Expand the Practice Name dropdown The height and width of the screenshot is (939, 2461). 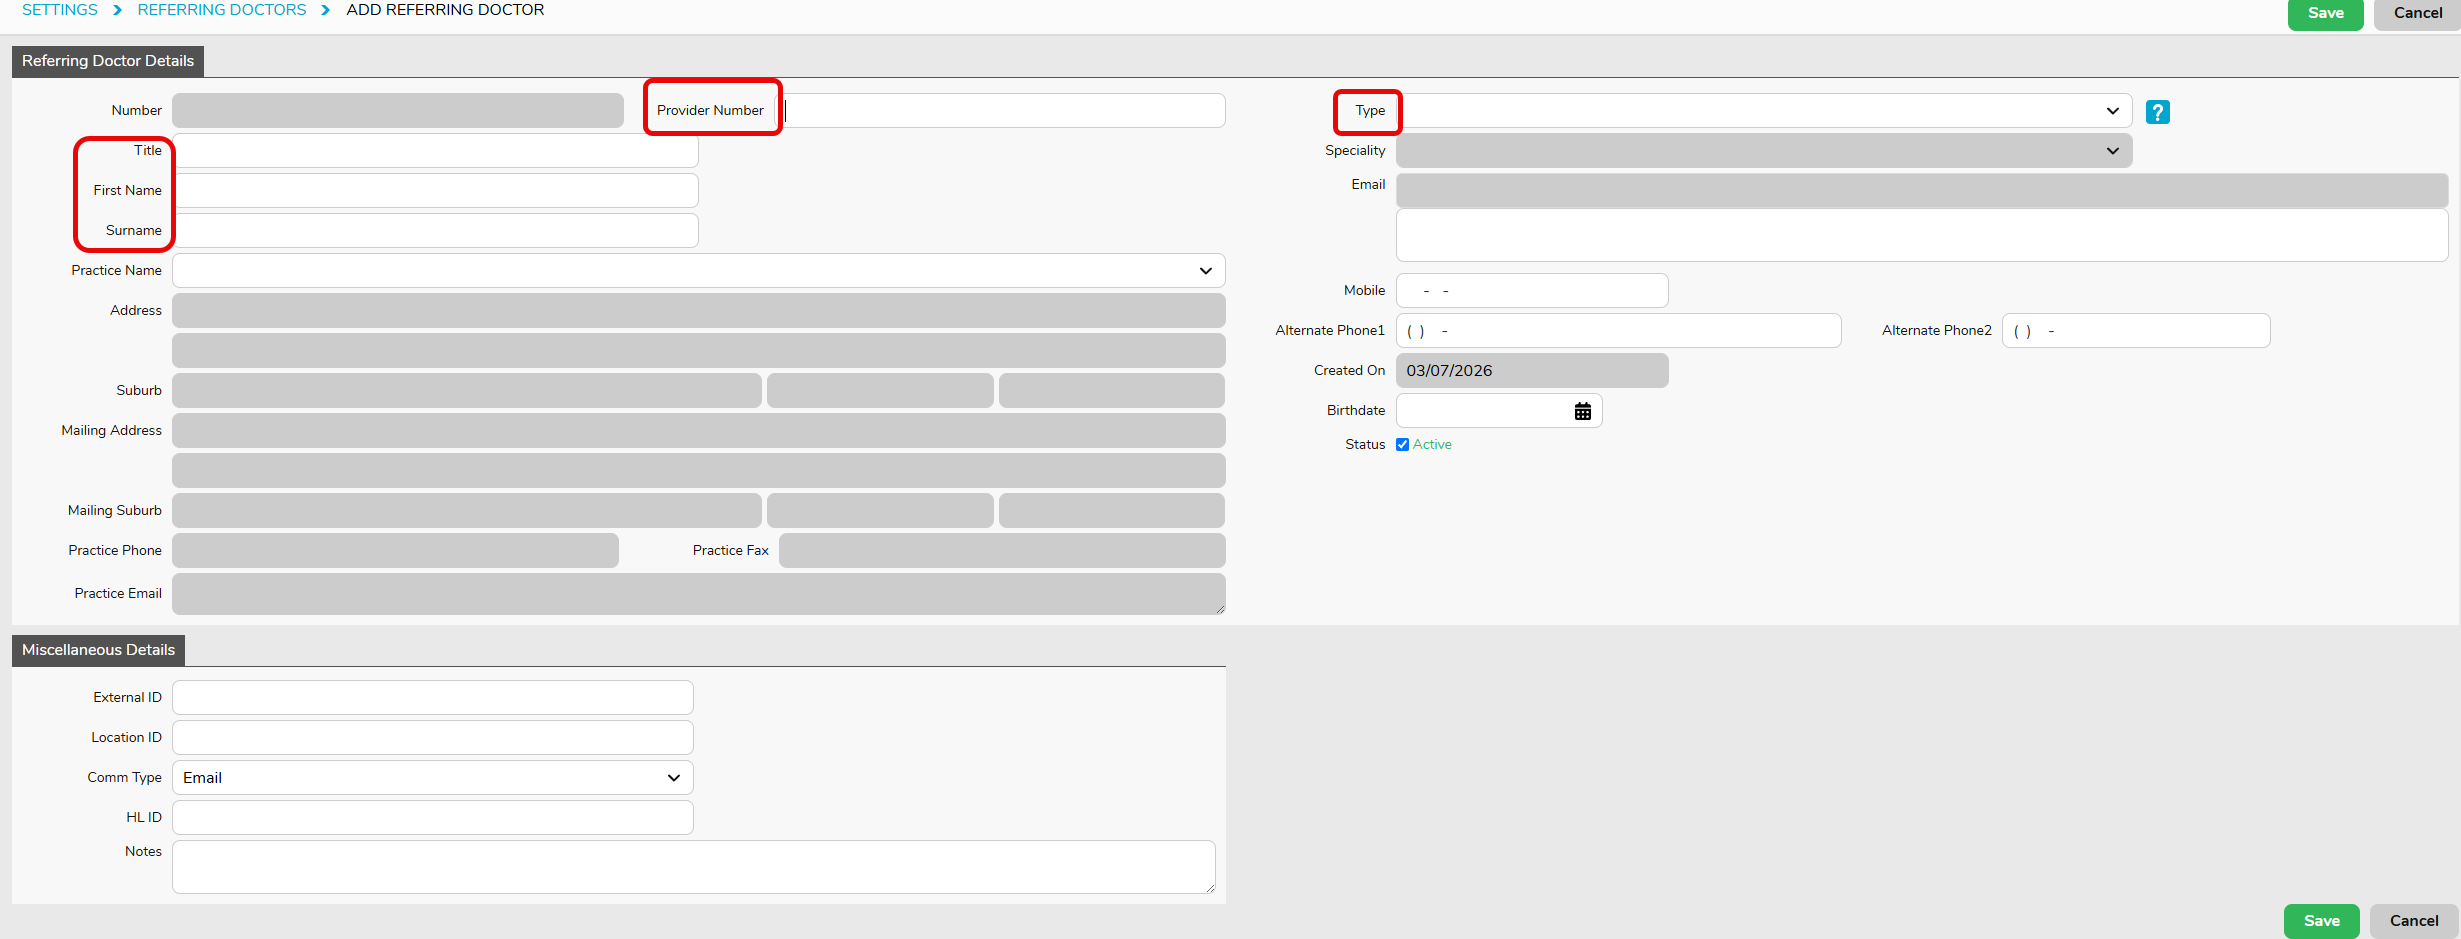[698, 271]
